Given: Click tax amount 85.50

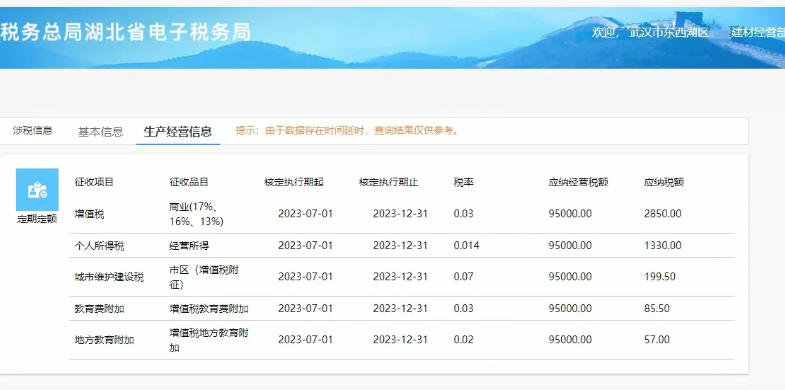Looking at the screenshot, I should click(x=657, y=308).
